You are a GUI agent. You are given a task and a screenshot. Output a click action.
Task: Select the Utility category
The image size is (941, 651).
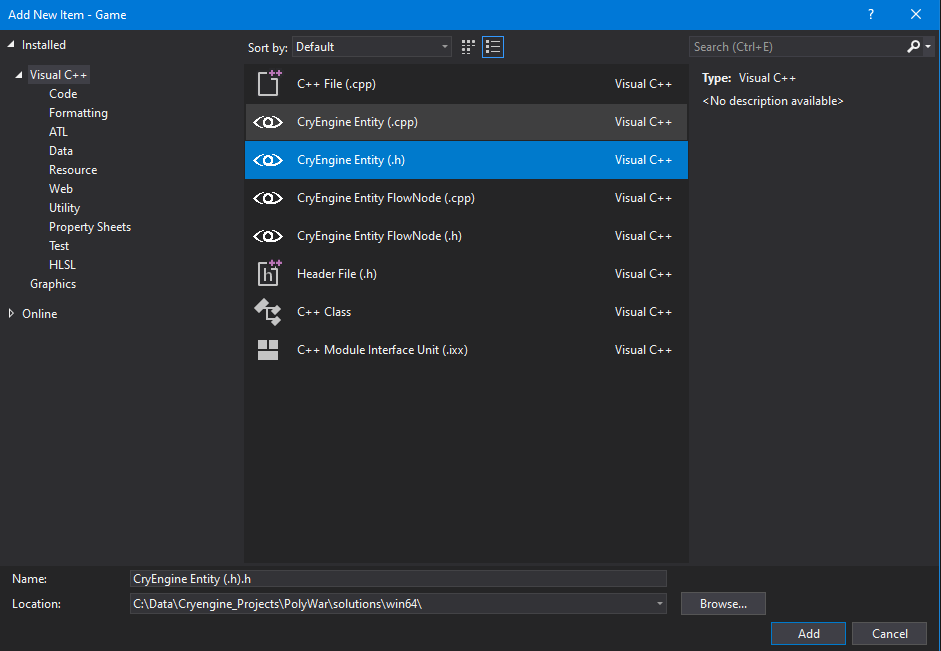[64, 208]
